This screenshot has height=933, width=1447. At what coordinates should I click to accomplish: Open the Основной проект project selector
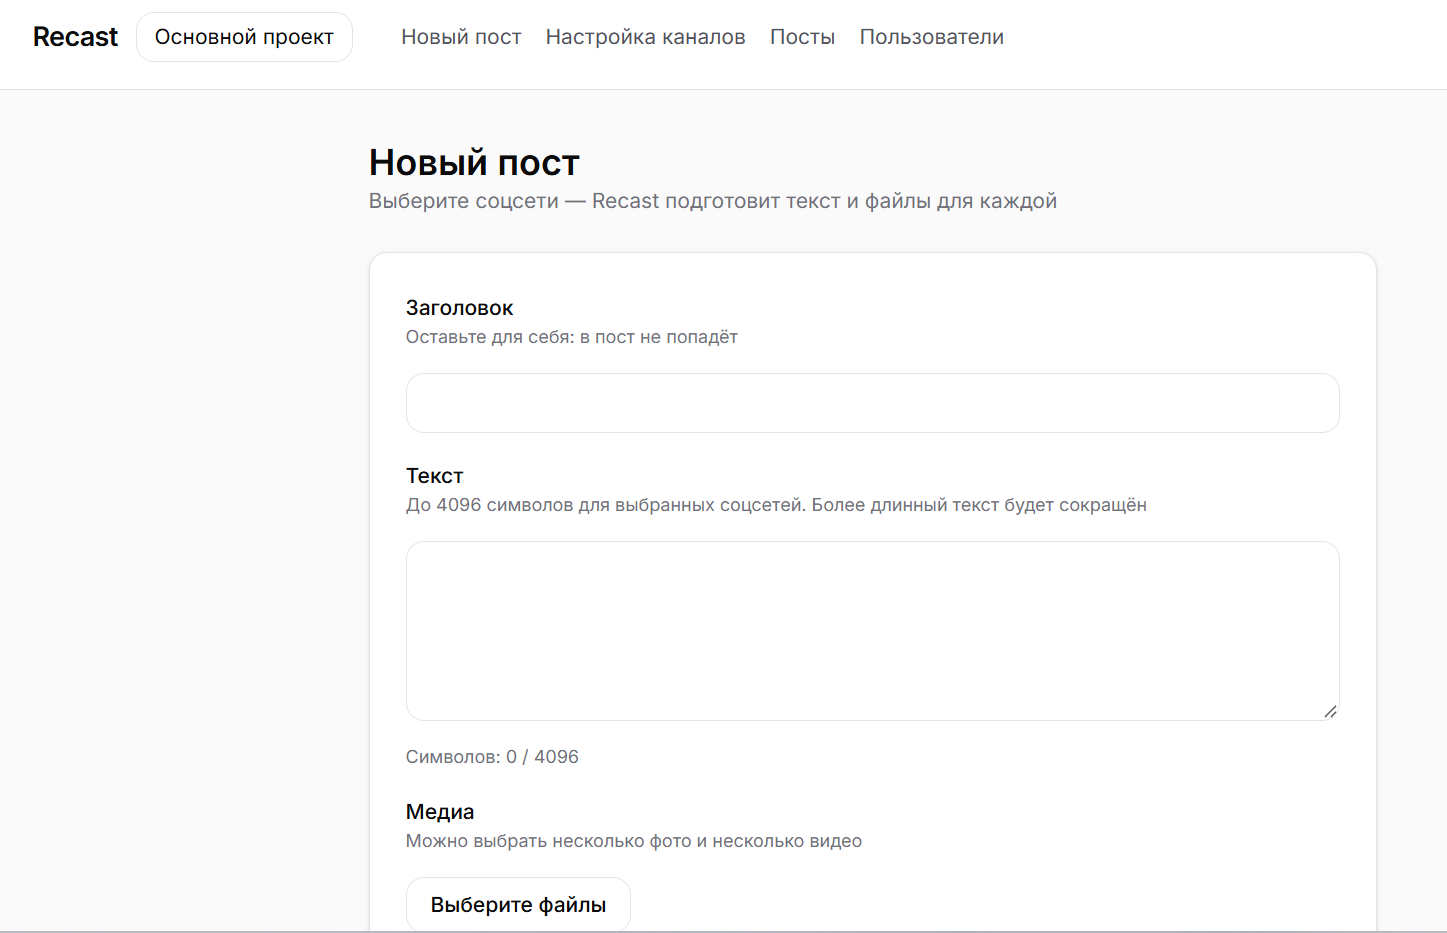pyautogui.click(x=244, y=37)
